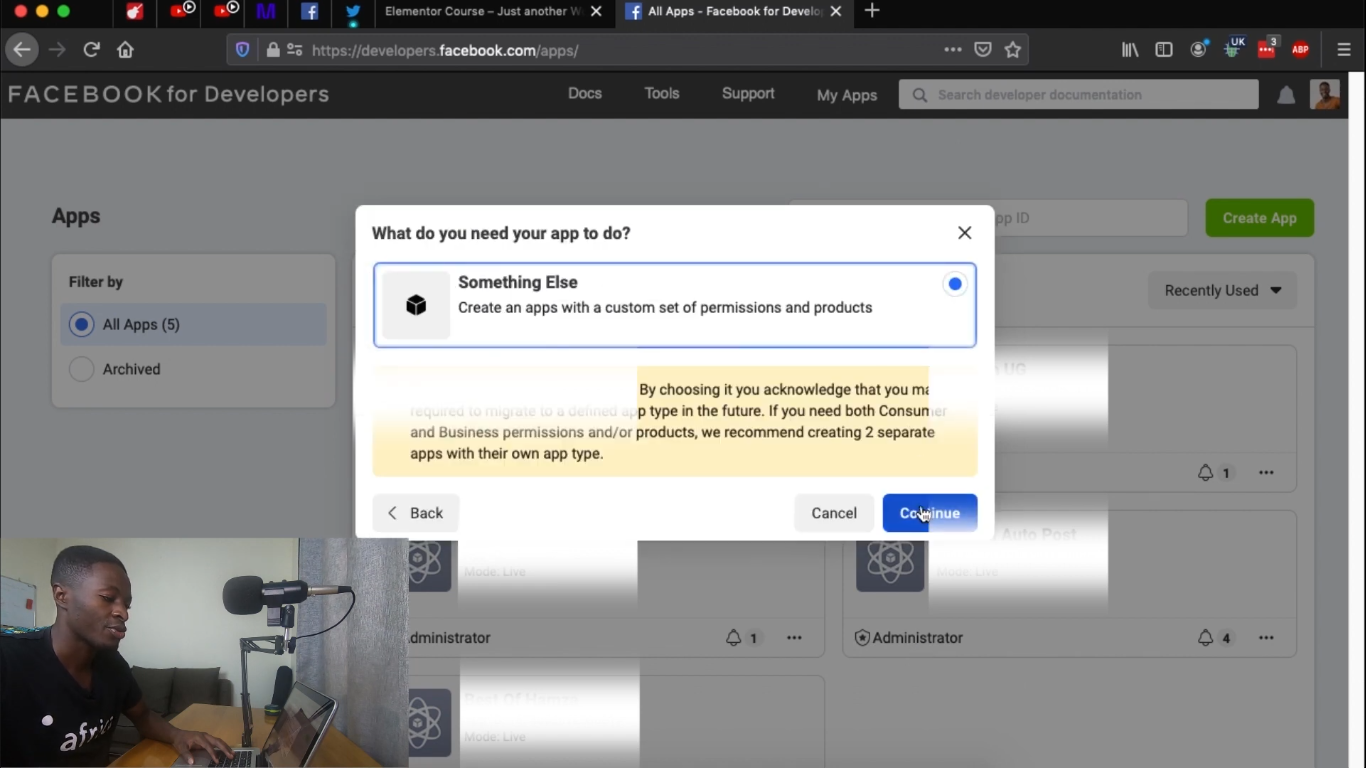The width and height of the screenshot is (1366, 768).
Task: Select the Something Else radio button
Action: click(x=955, y=284)
